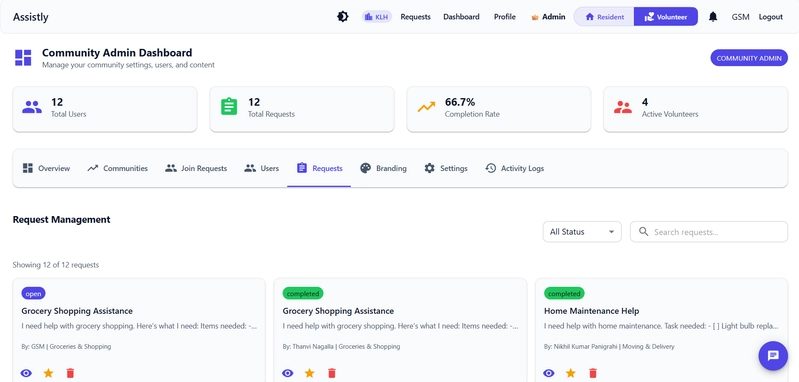Viewport: 799px width, 382px height.
Task: Click the Active Volunteers stat card
Action: 696,109
